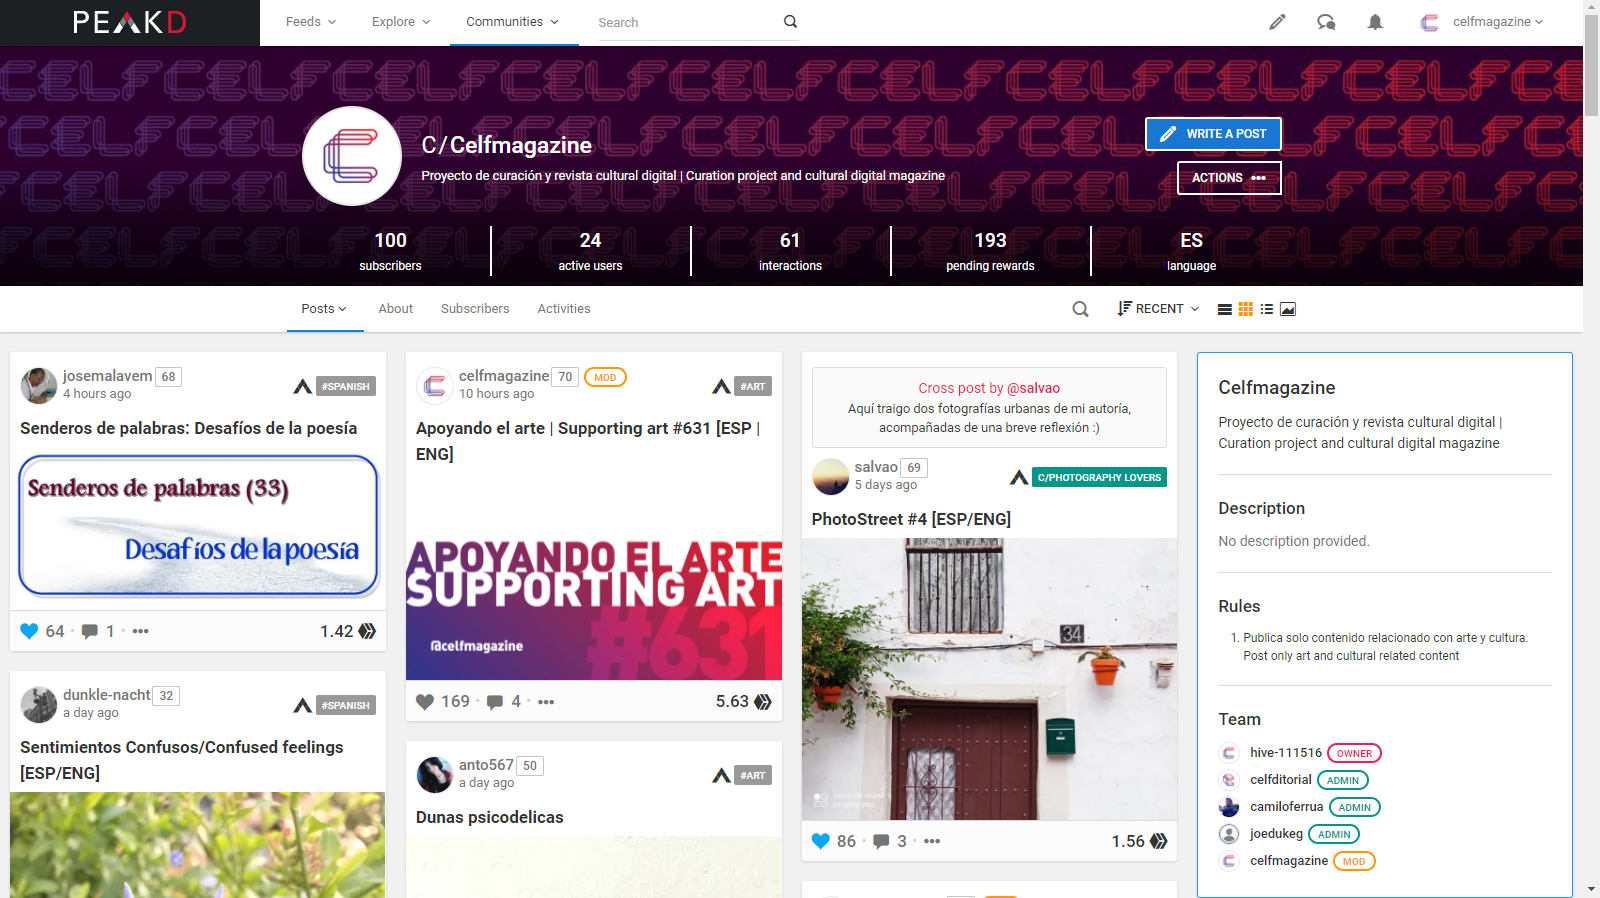The width and height of the screenshot is (1600, 898).
Task: Open celfditorial team member profile
Action: tap(1280, 780)
